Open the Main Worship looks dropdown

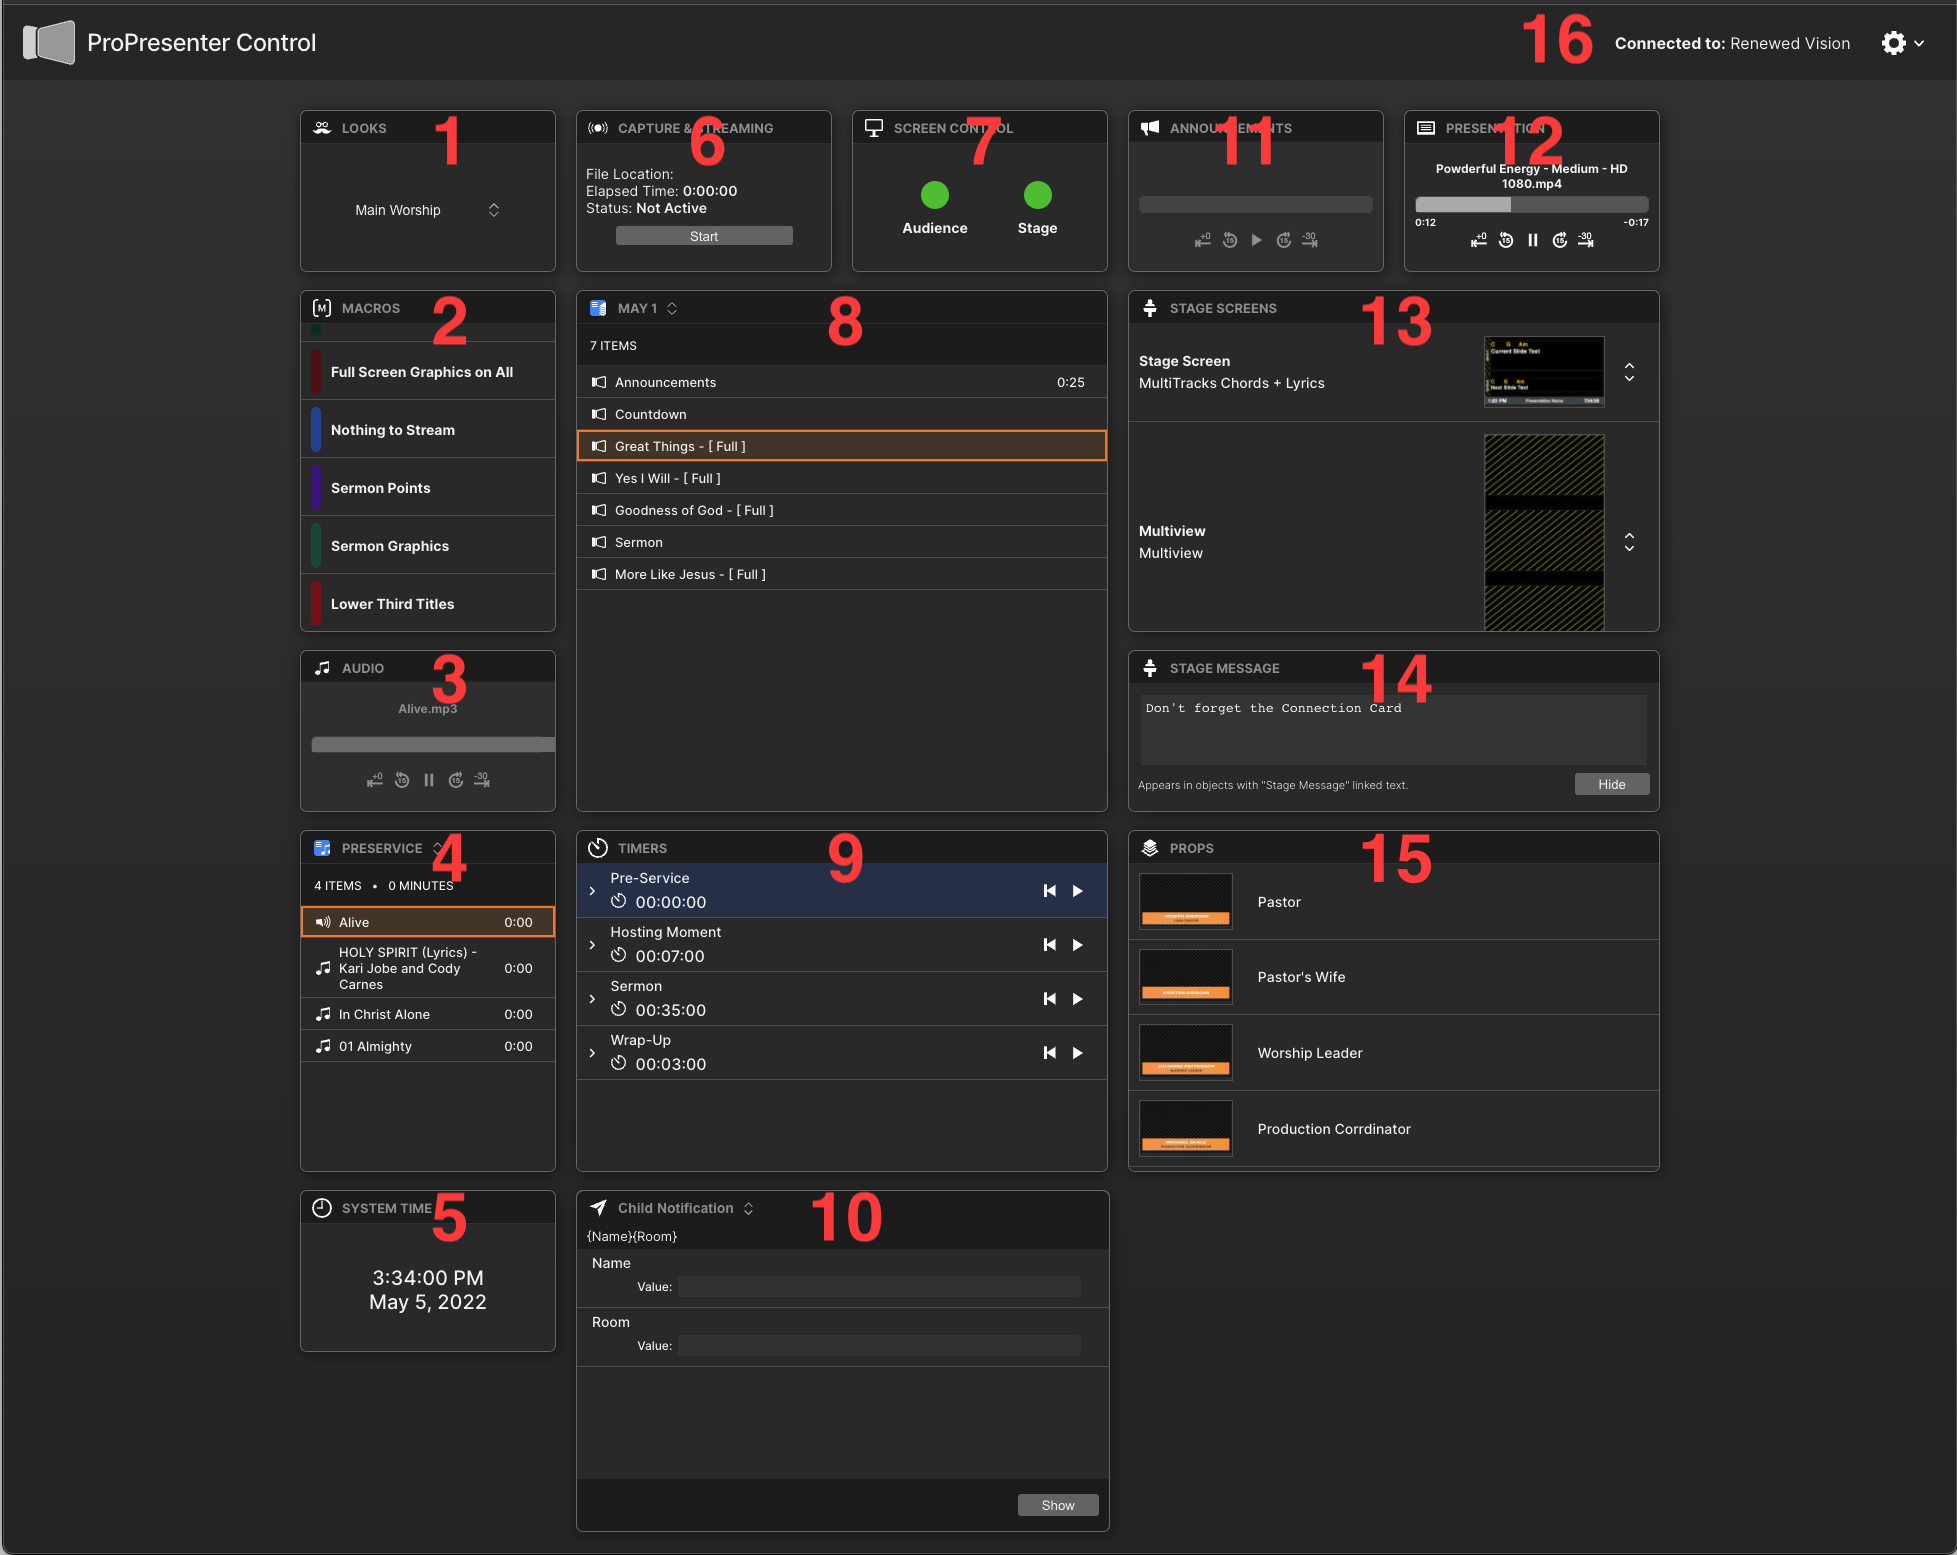point(493,210)
